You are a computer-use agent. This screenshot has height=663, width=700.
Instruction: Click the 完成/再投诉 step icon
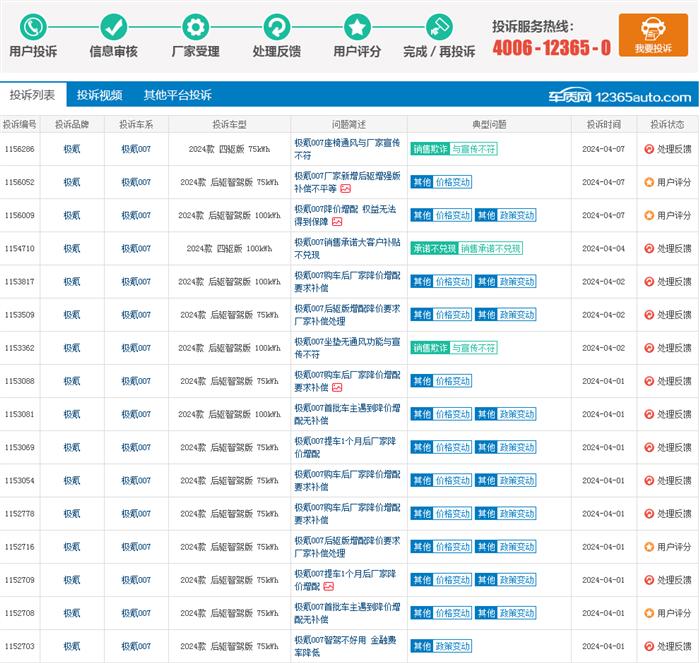[439, 26]
